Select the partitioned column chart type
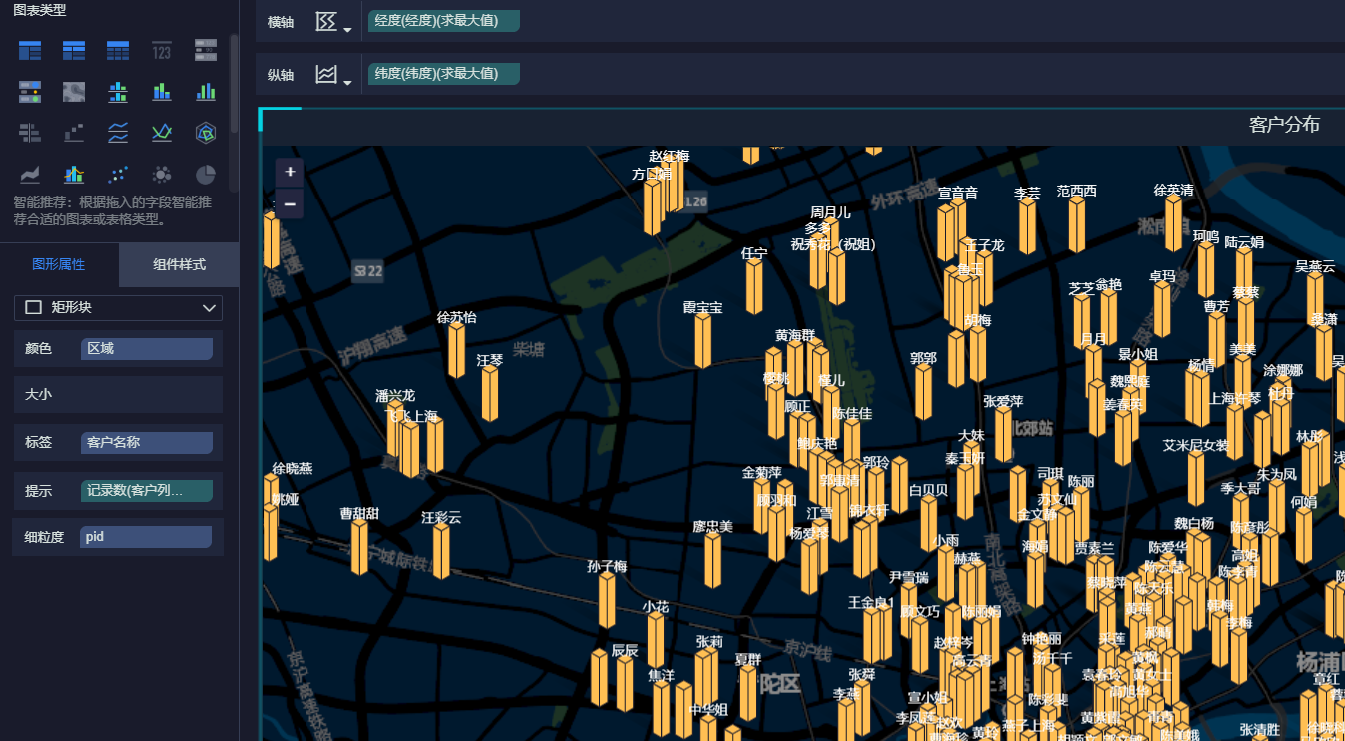 coord(118,92)
